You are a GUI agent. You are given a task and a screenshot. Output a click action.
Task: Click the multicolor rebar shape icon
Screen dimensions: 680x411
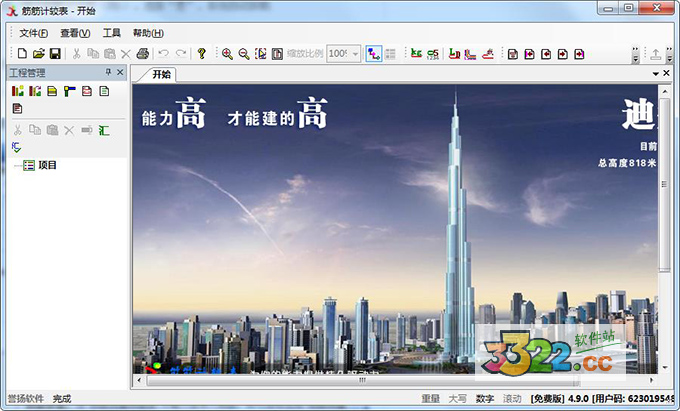click(471, 54)
